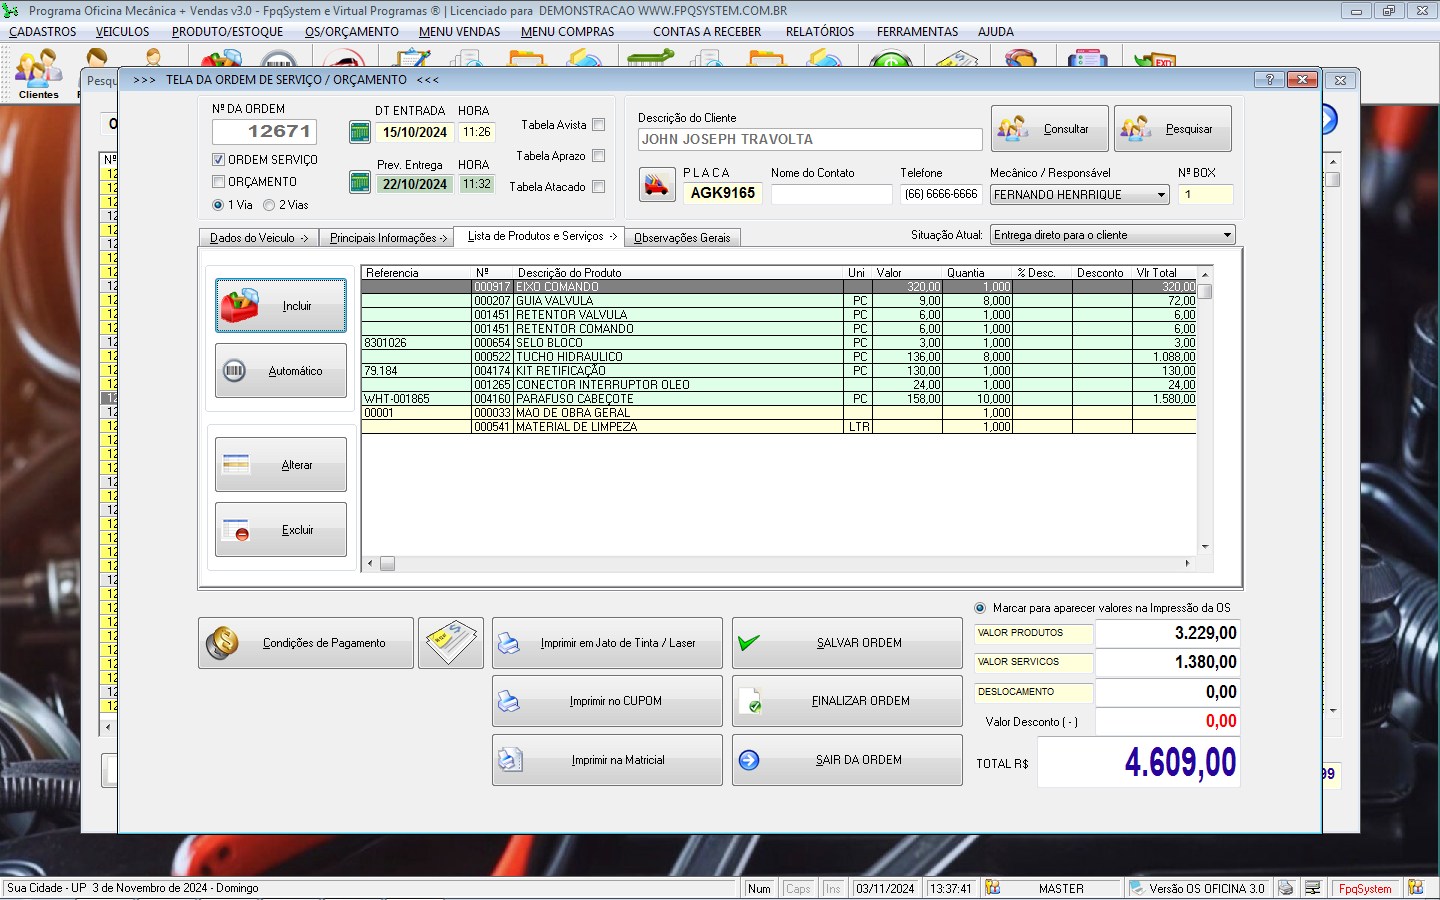Expand the Mecânico / Responsável dropdown
Image resolution: width=1440 pixels, height=900 pixels.
1161,195
